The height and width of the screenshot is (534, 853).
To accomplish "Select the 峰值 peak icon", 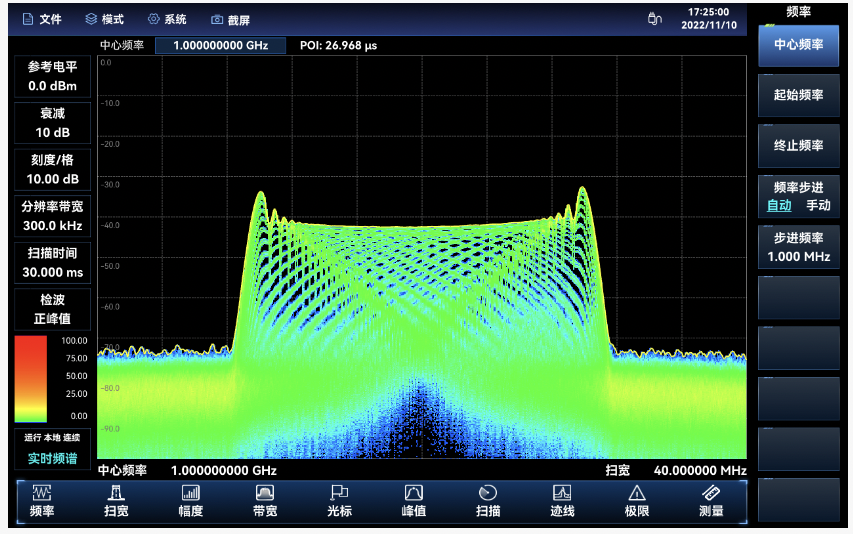I will tap(413, 493).
